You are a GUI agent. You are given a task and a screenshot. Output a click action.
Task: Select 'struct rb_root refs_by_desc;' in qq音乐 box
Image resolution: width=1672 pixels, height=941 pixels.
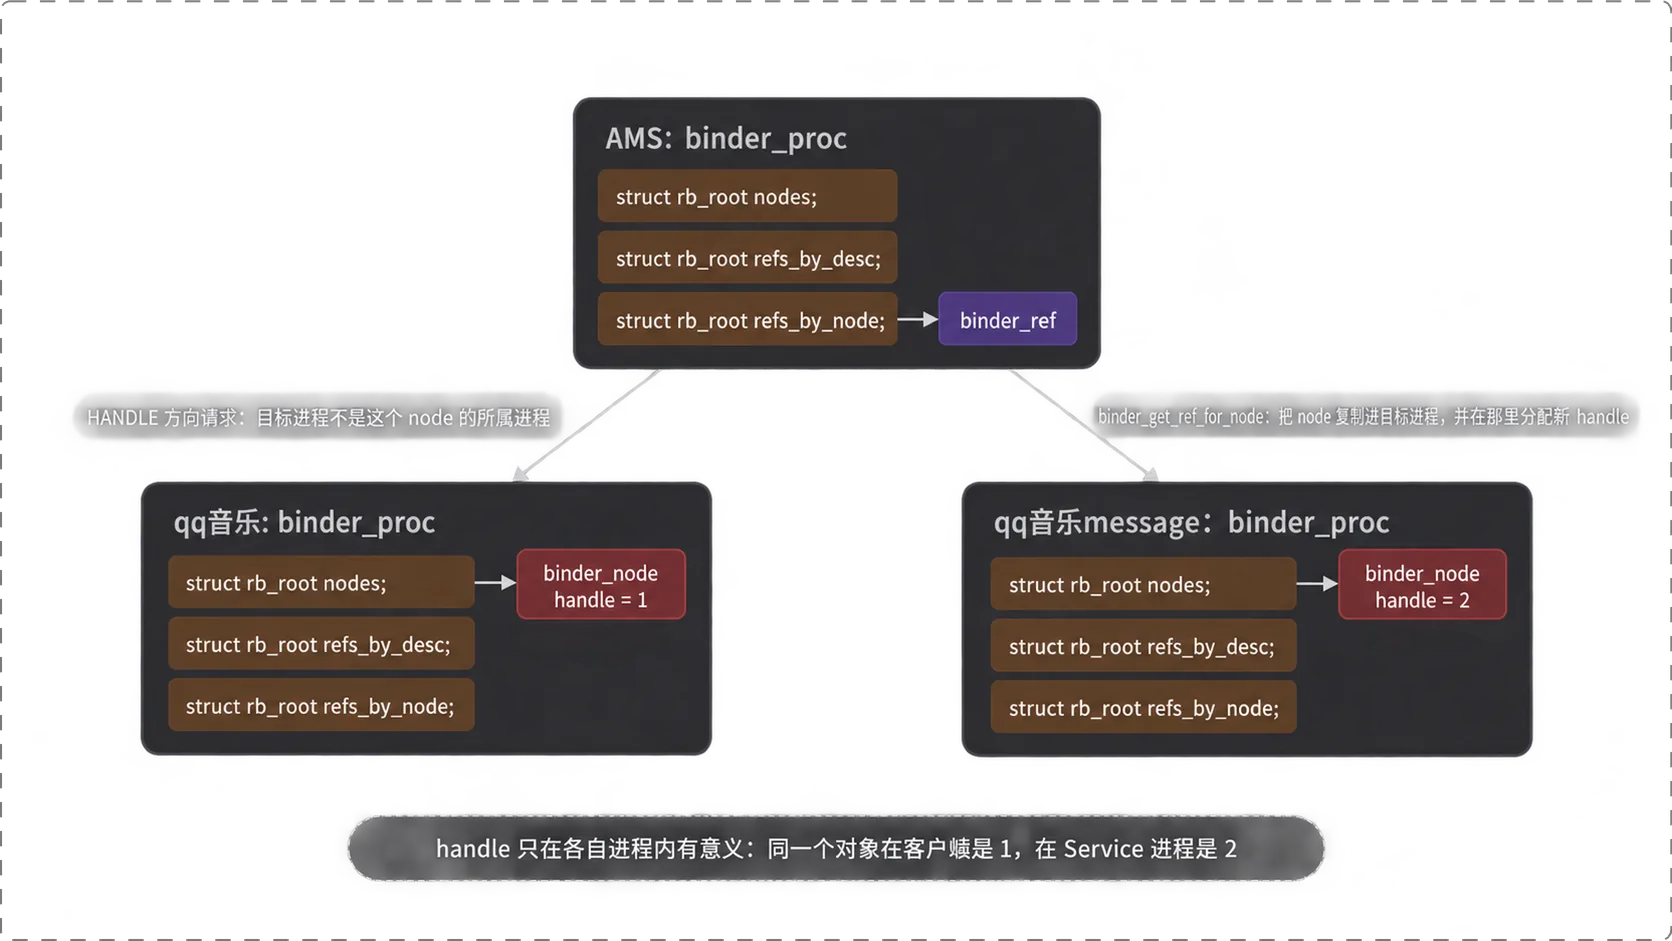coord(321,645)
